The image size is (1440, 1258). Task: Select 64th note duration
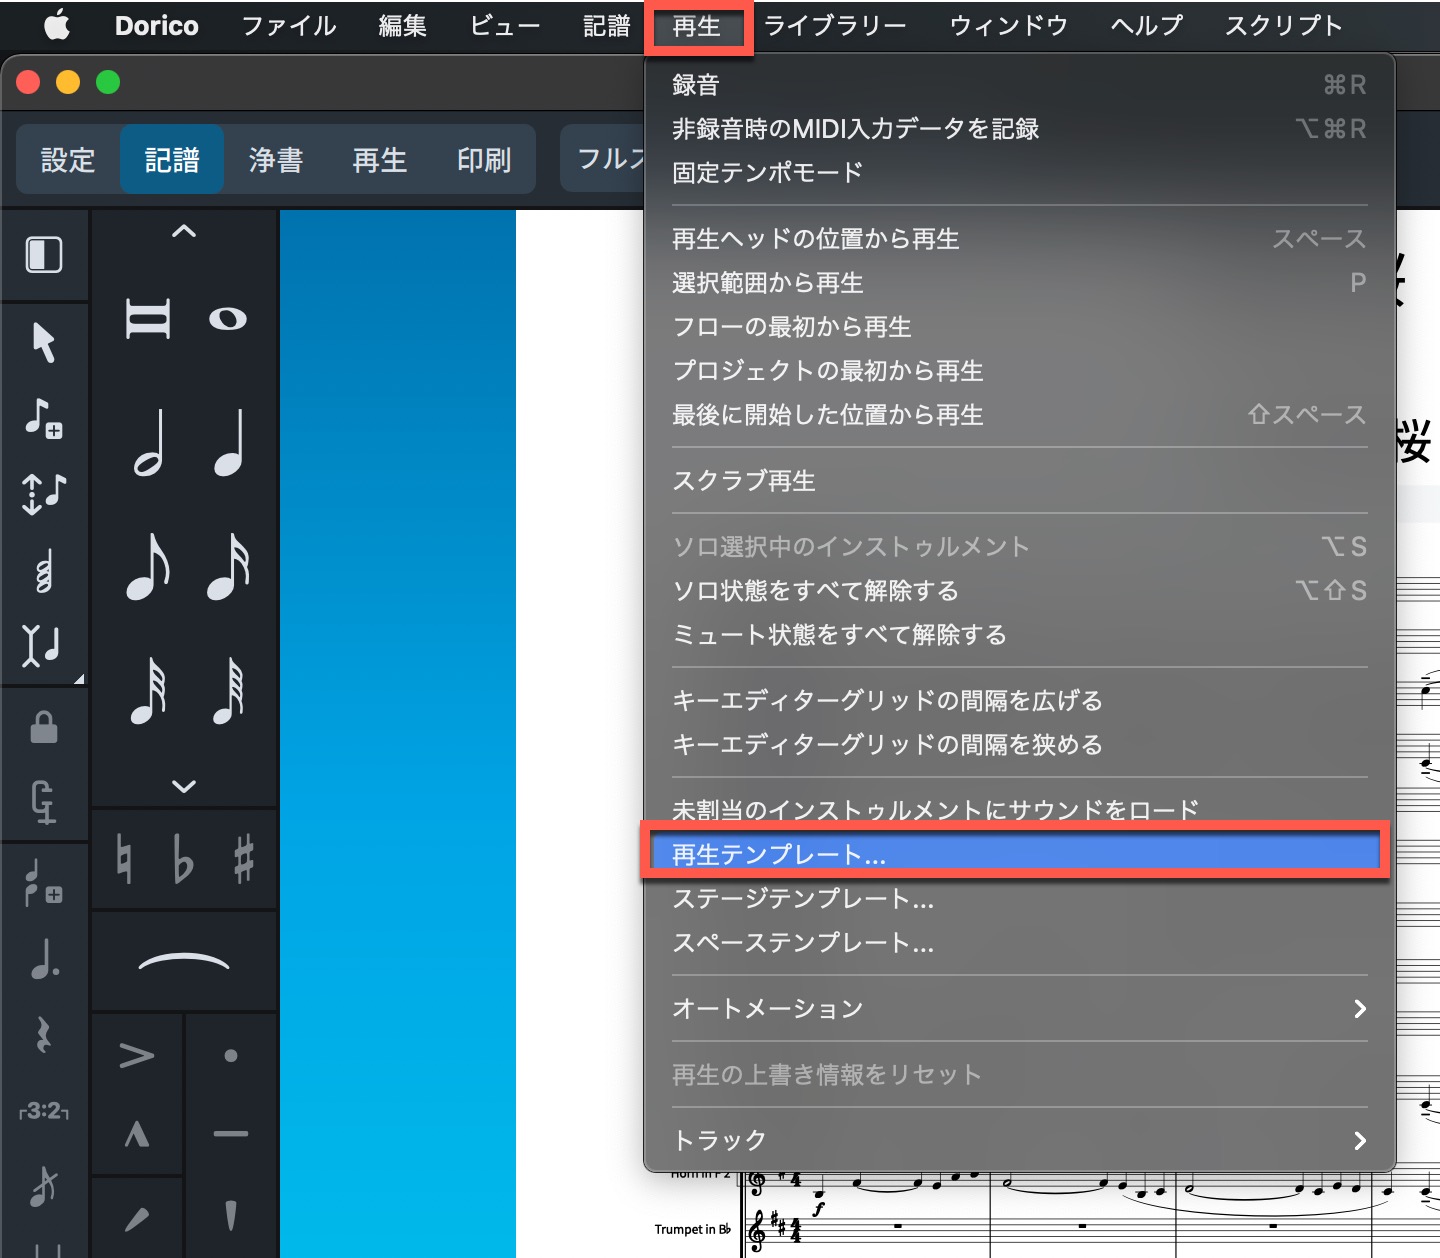(228, 691)
